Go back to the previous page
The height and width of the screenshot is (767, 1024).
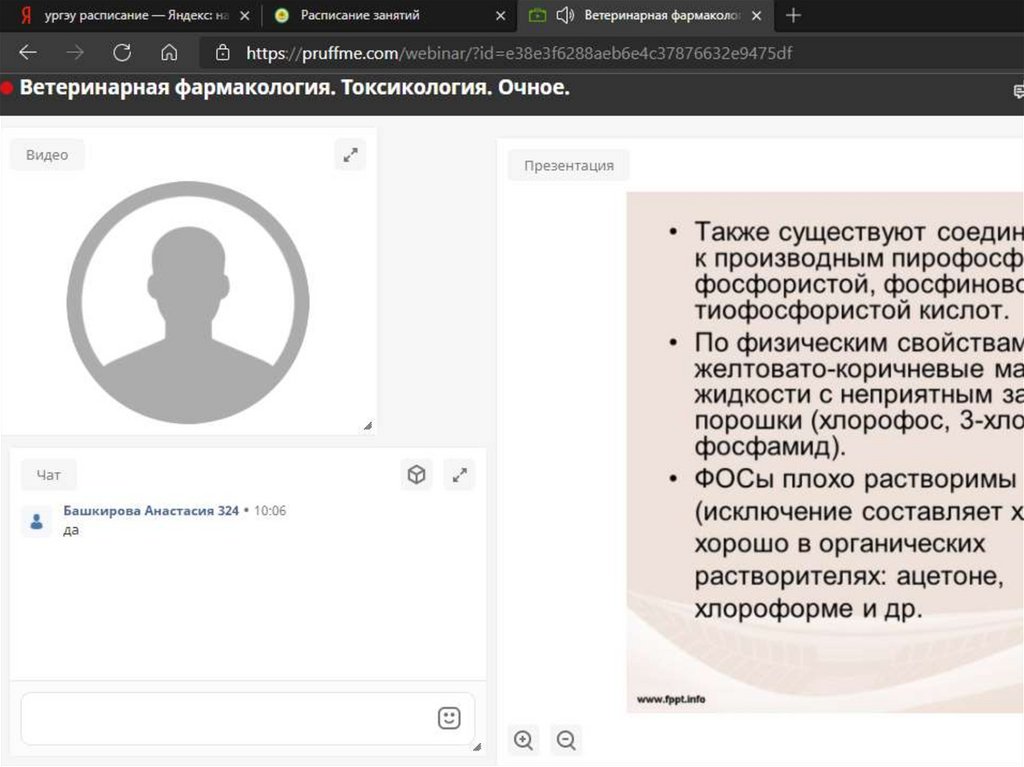click(x=28, y=53)
